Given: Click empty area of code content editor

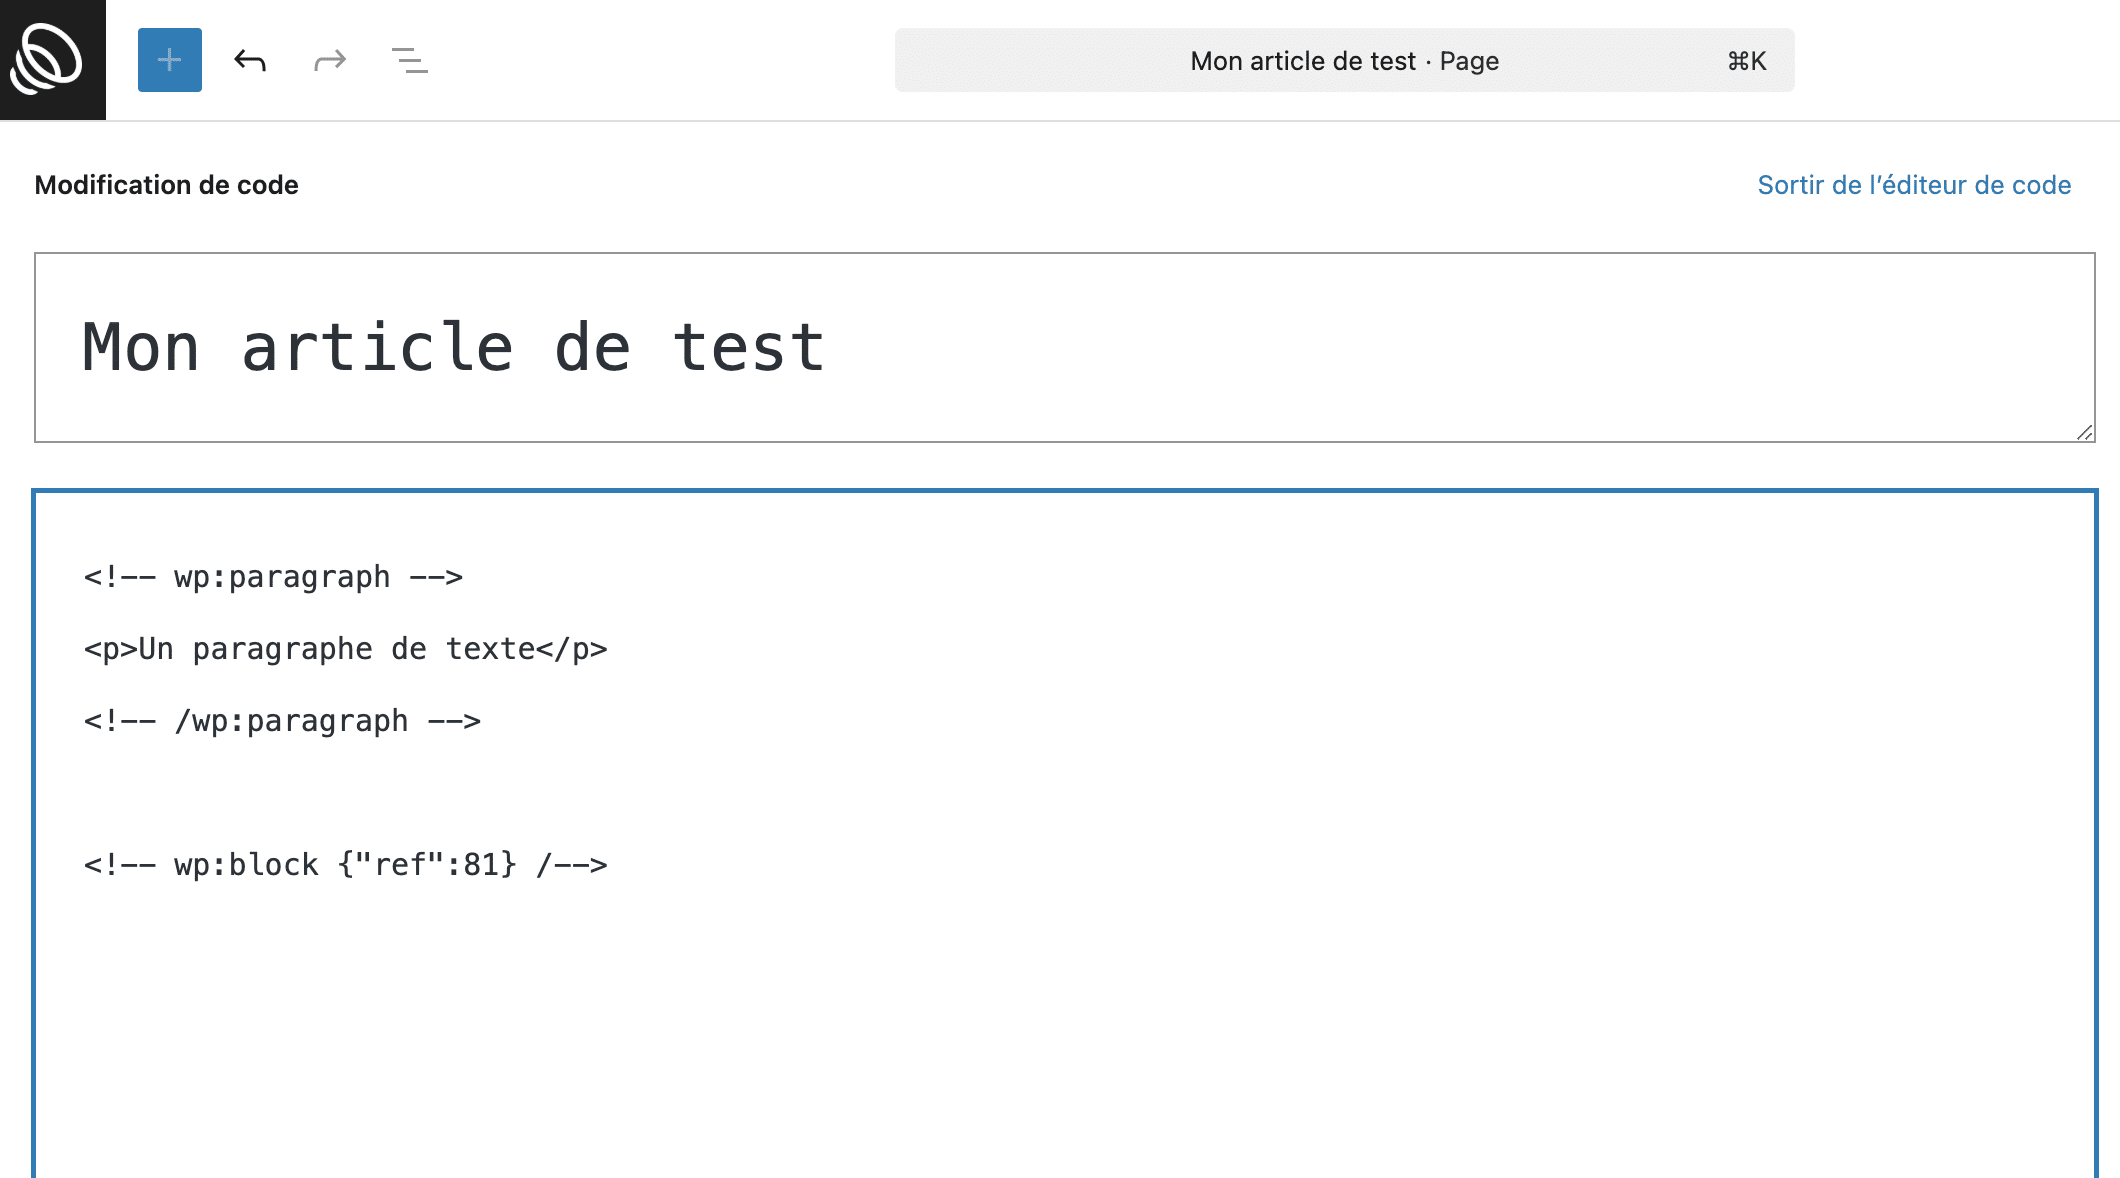Looking at the screenshot, I should click(1065, 1030).
